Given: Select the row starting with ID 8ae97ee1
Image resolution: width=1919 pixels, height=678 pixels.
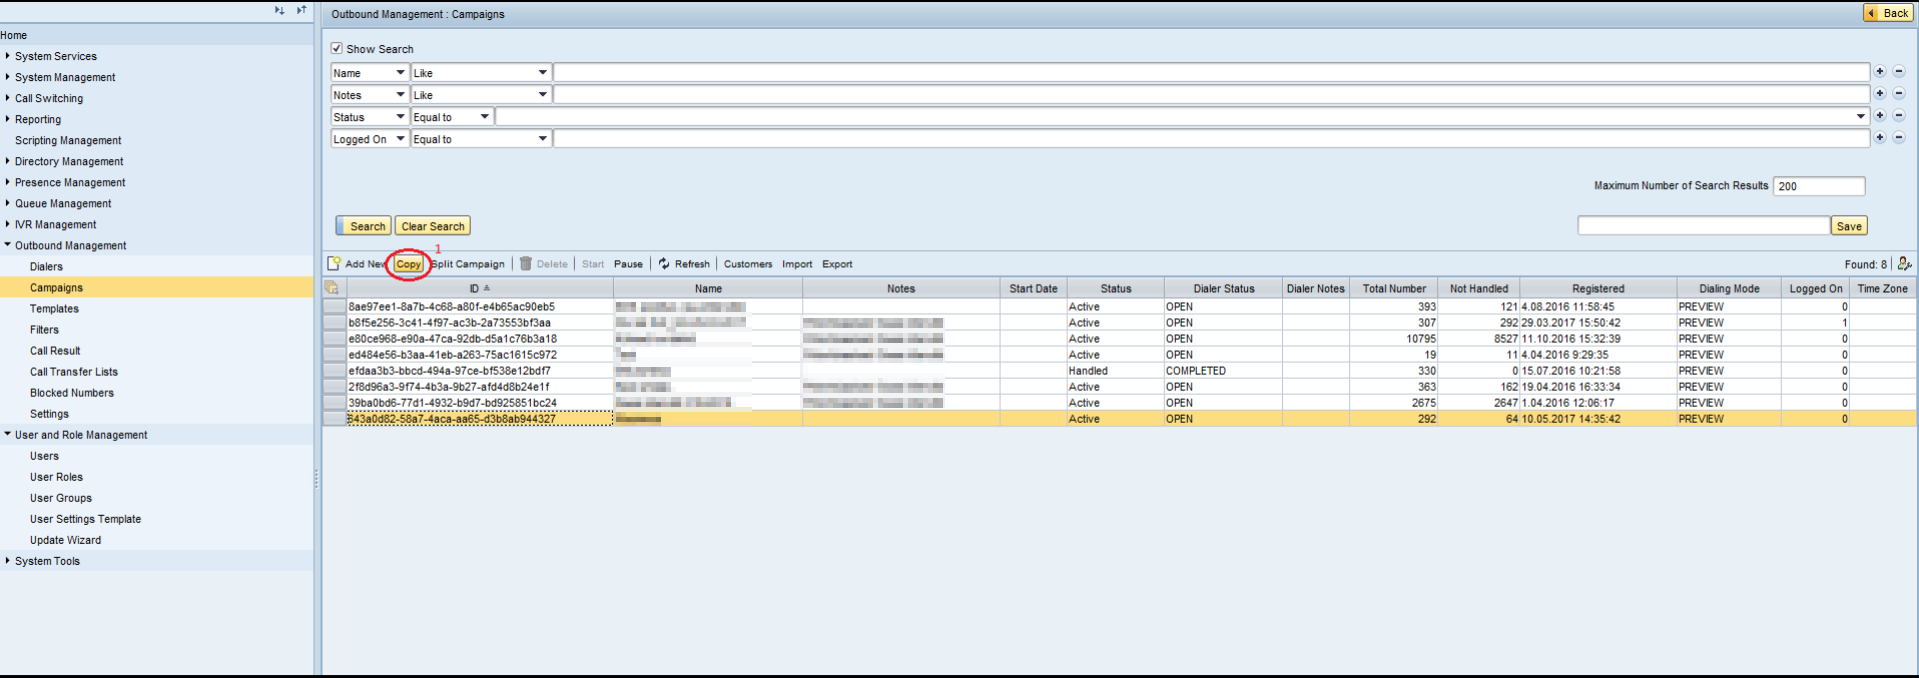Looking at the screenshot, I should (334, 307).
